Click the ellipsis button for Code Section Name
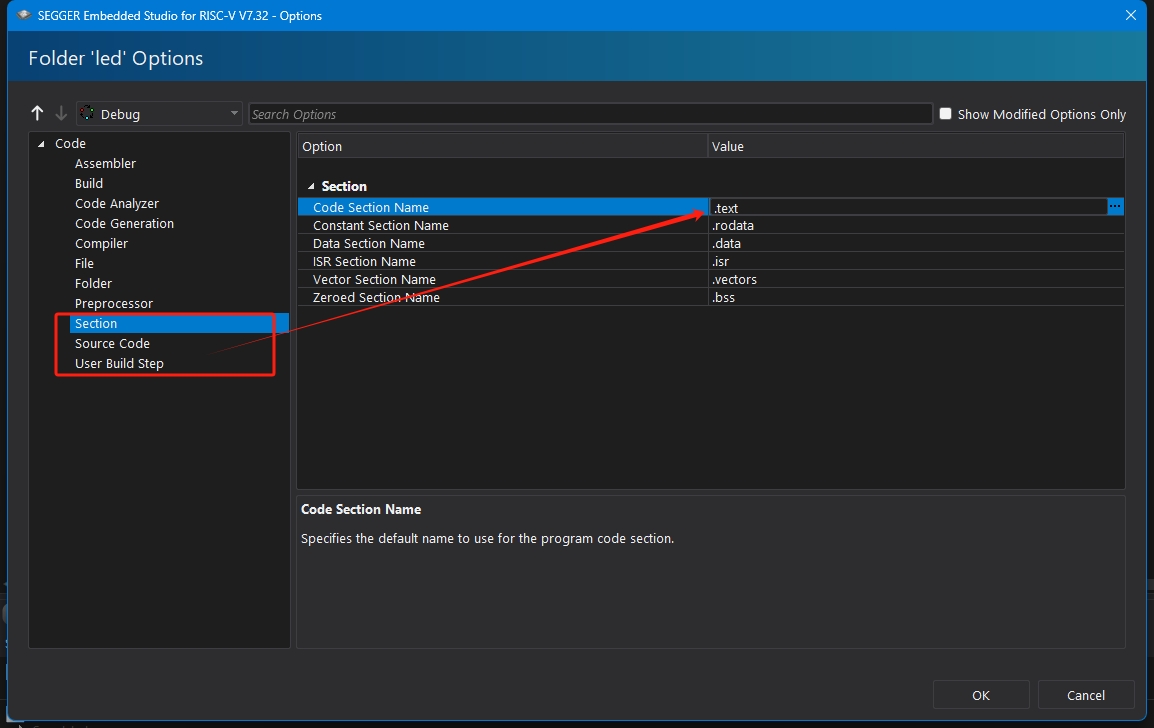This screenshot has height=728, width=1154. point(1115,207)
